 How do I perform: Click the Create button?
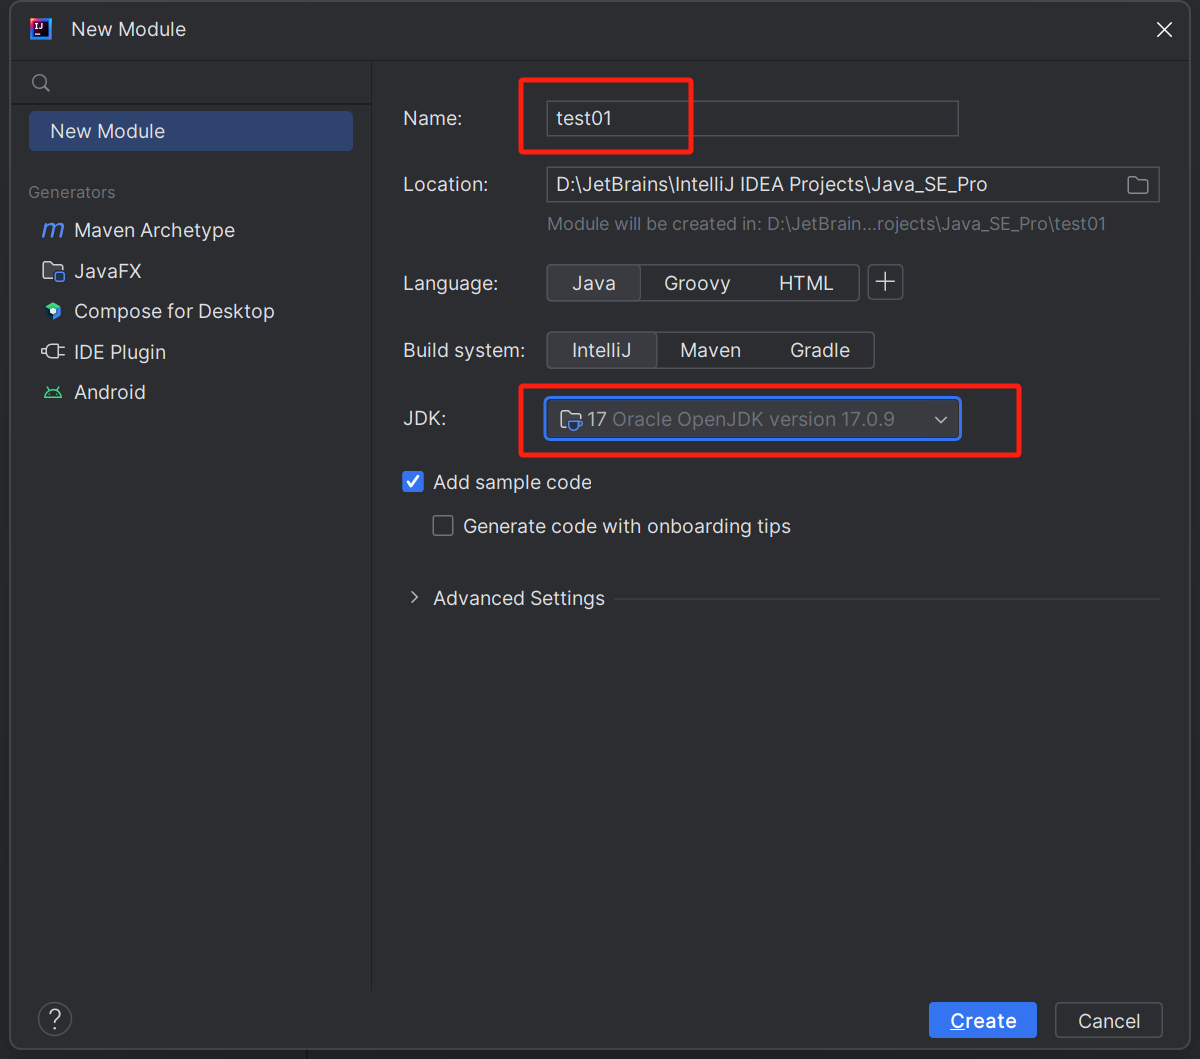pyautogui.click(x=983, y=1020)
